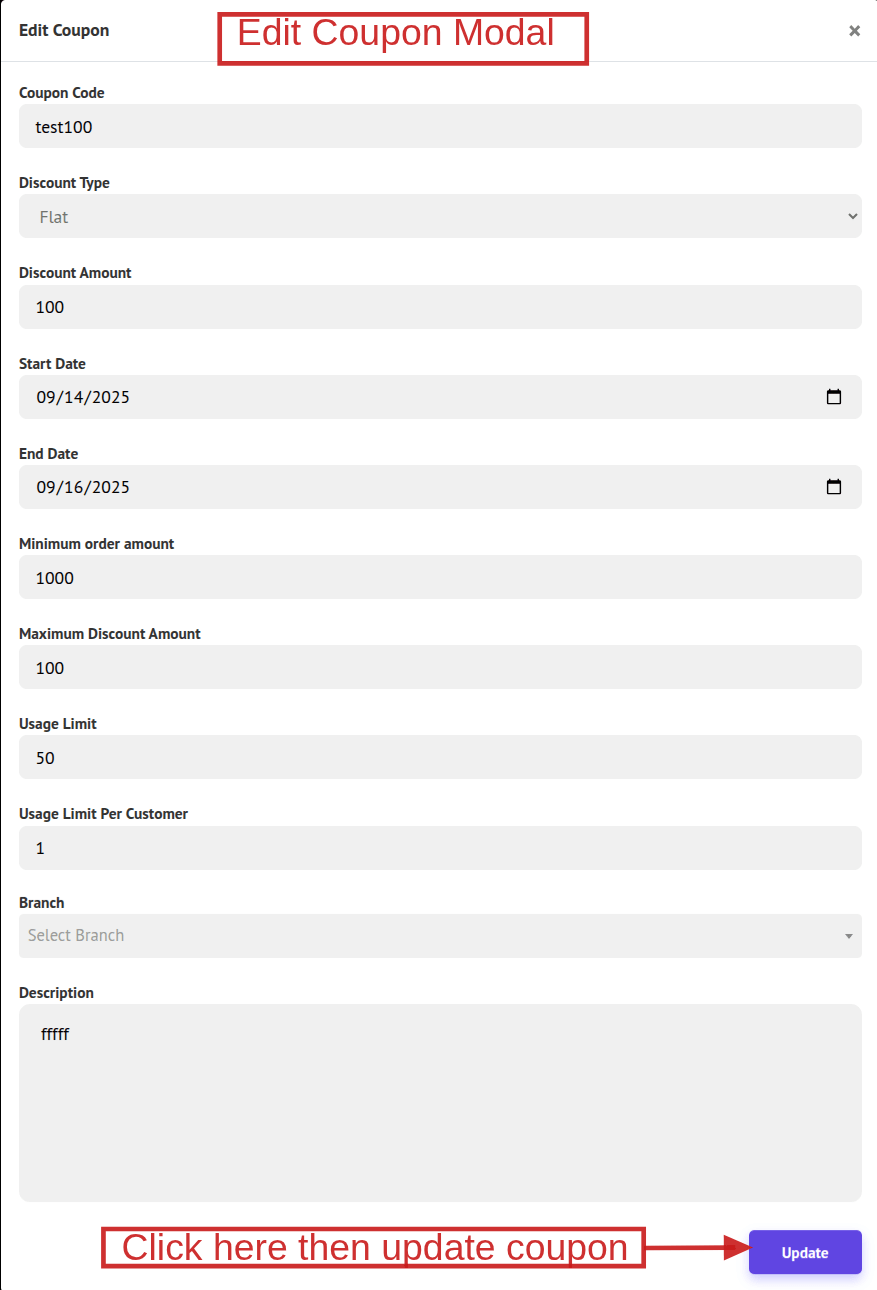
Task: Click the Branch dropdown arrow
Action: (848, 936)
